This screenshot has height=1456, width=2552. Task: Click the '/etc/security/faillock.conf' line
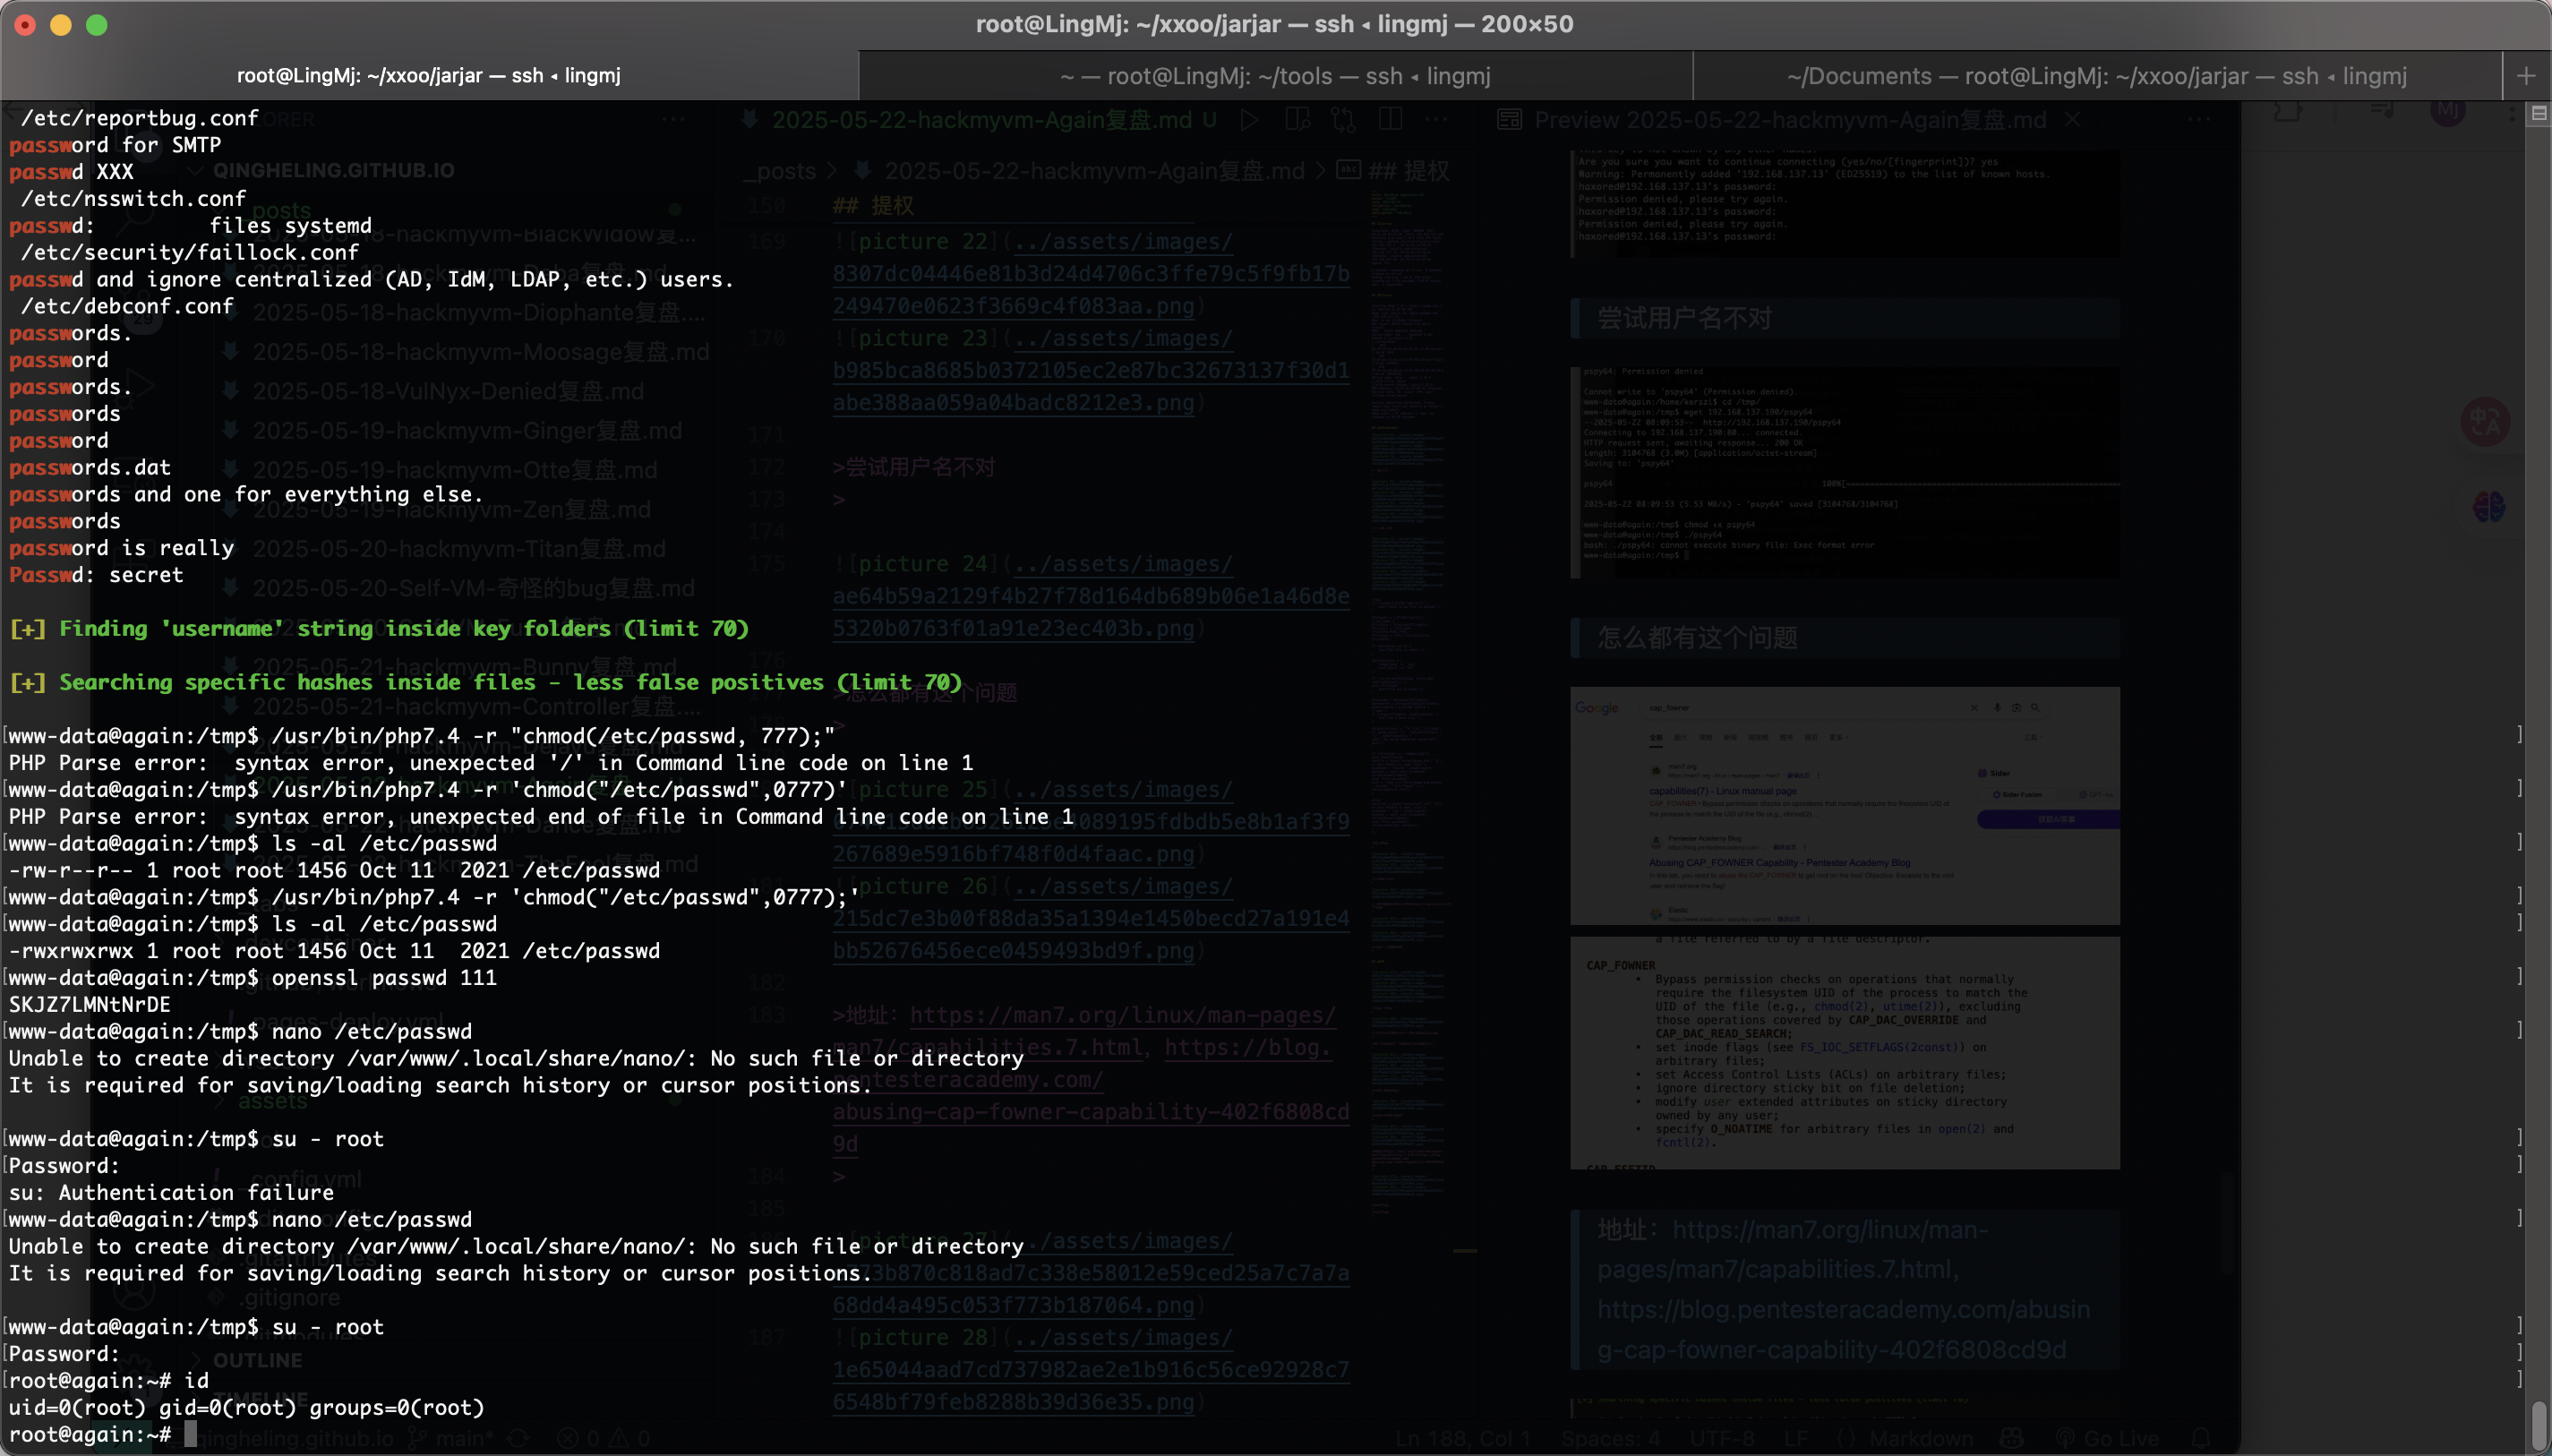tap(189, 253)
